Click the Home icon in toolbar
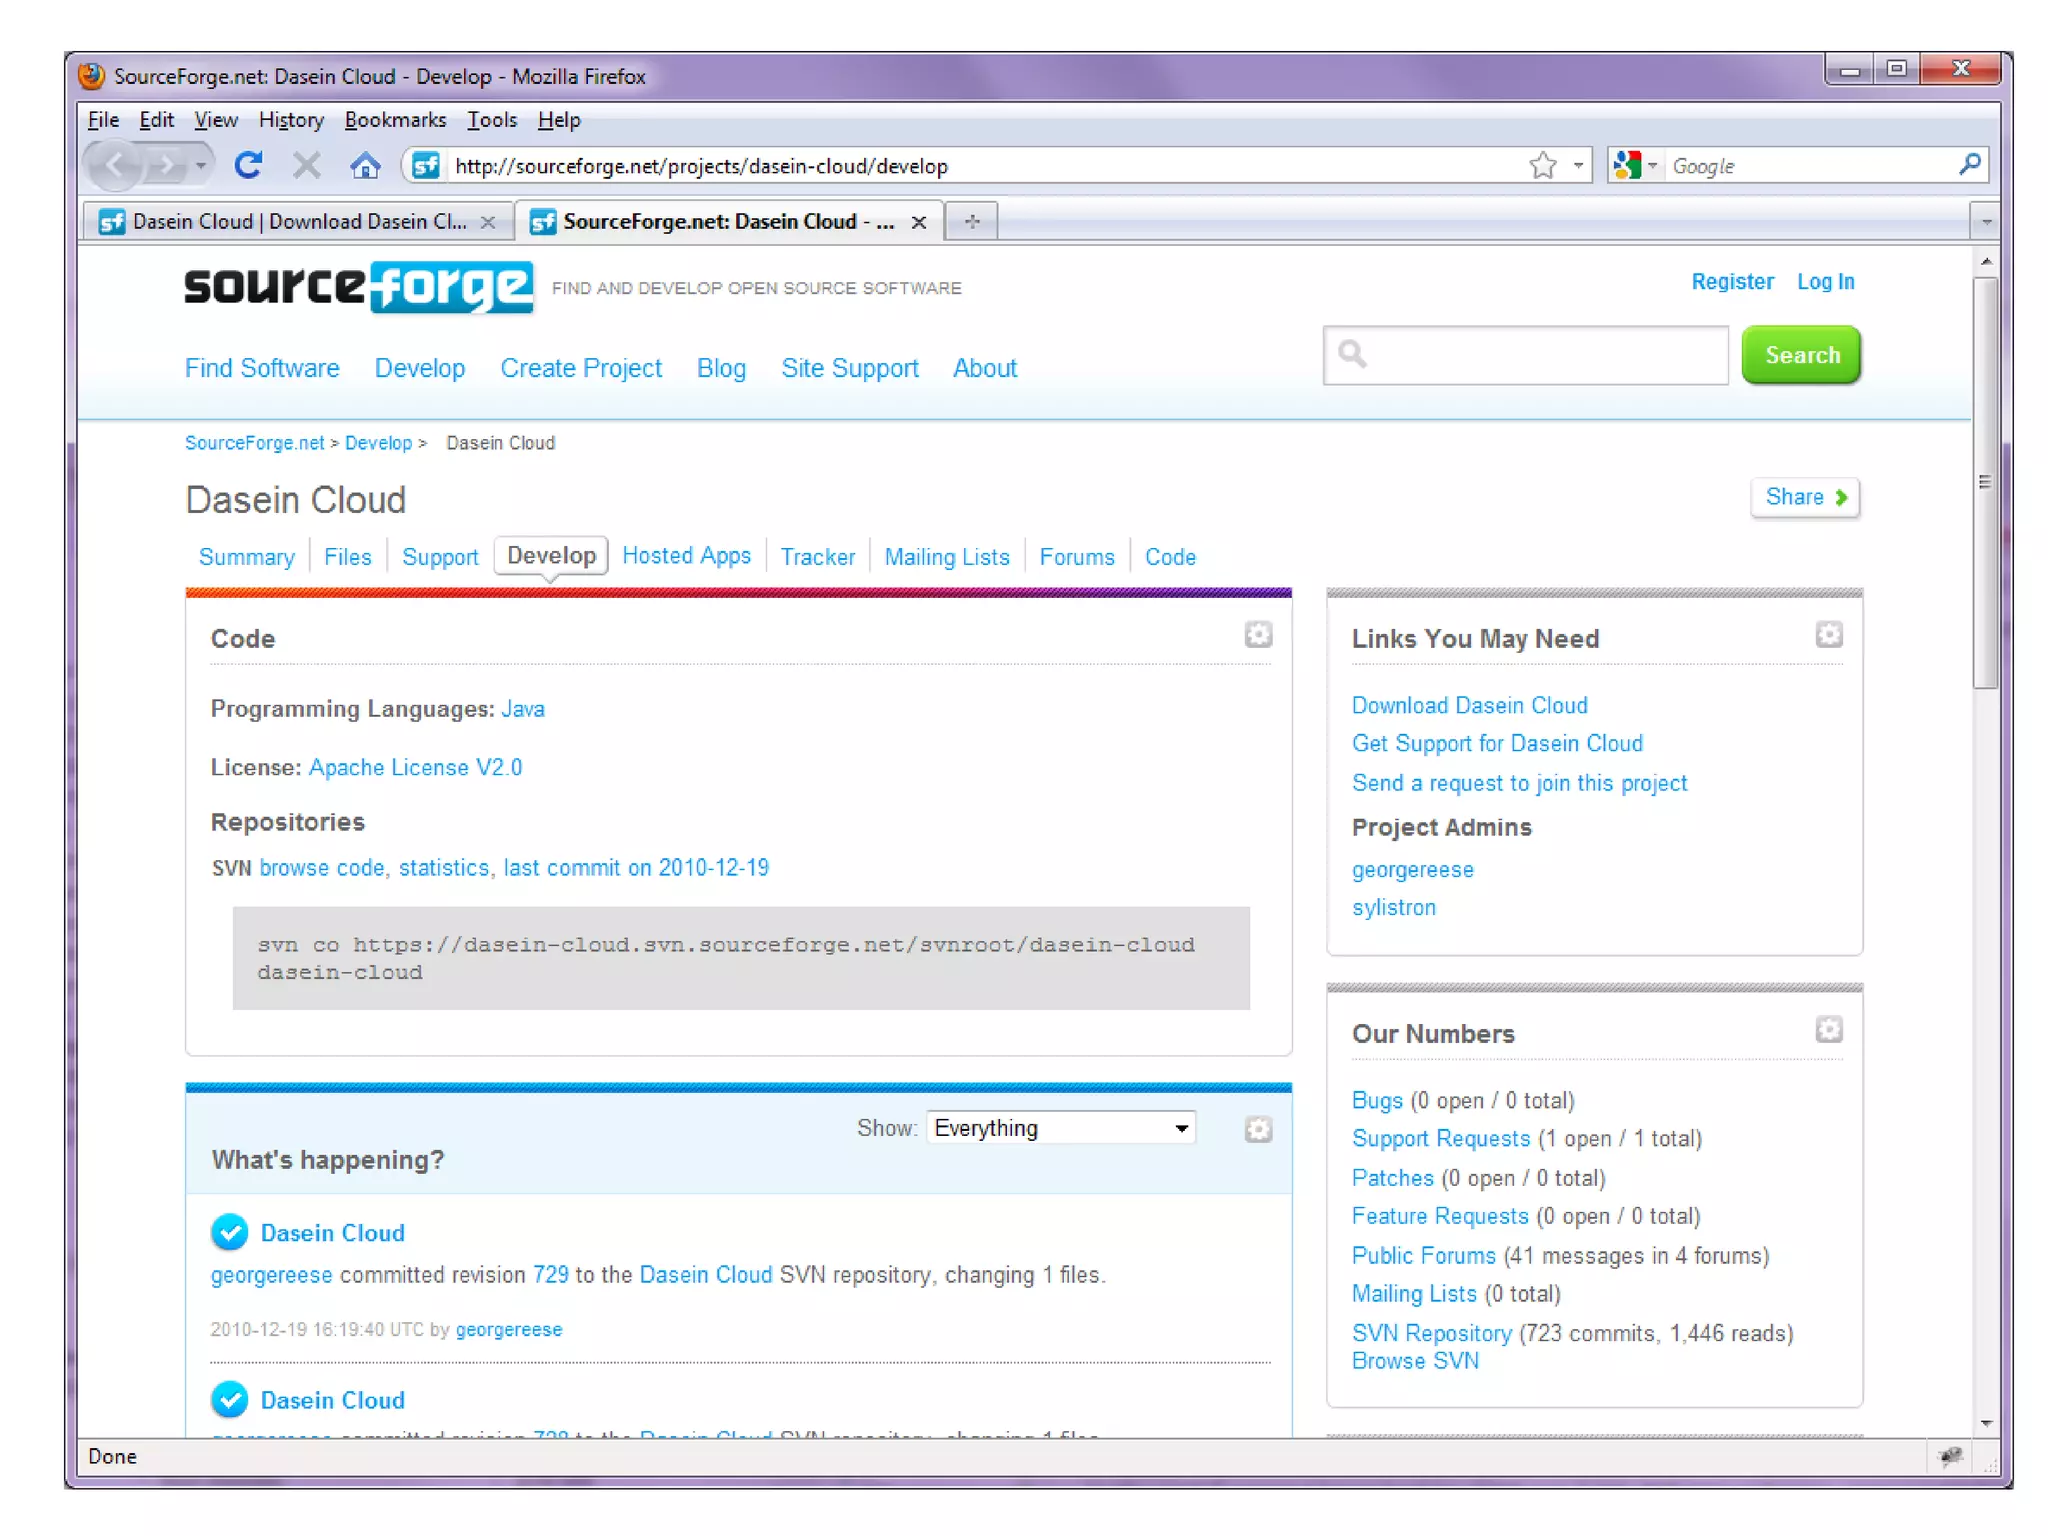Viewport: 2048px width, 1536px height. [365, 165]
